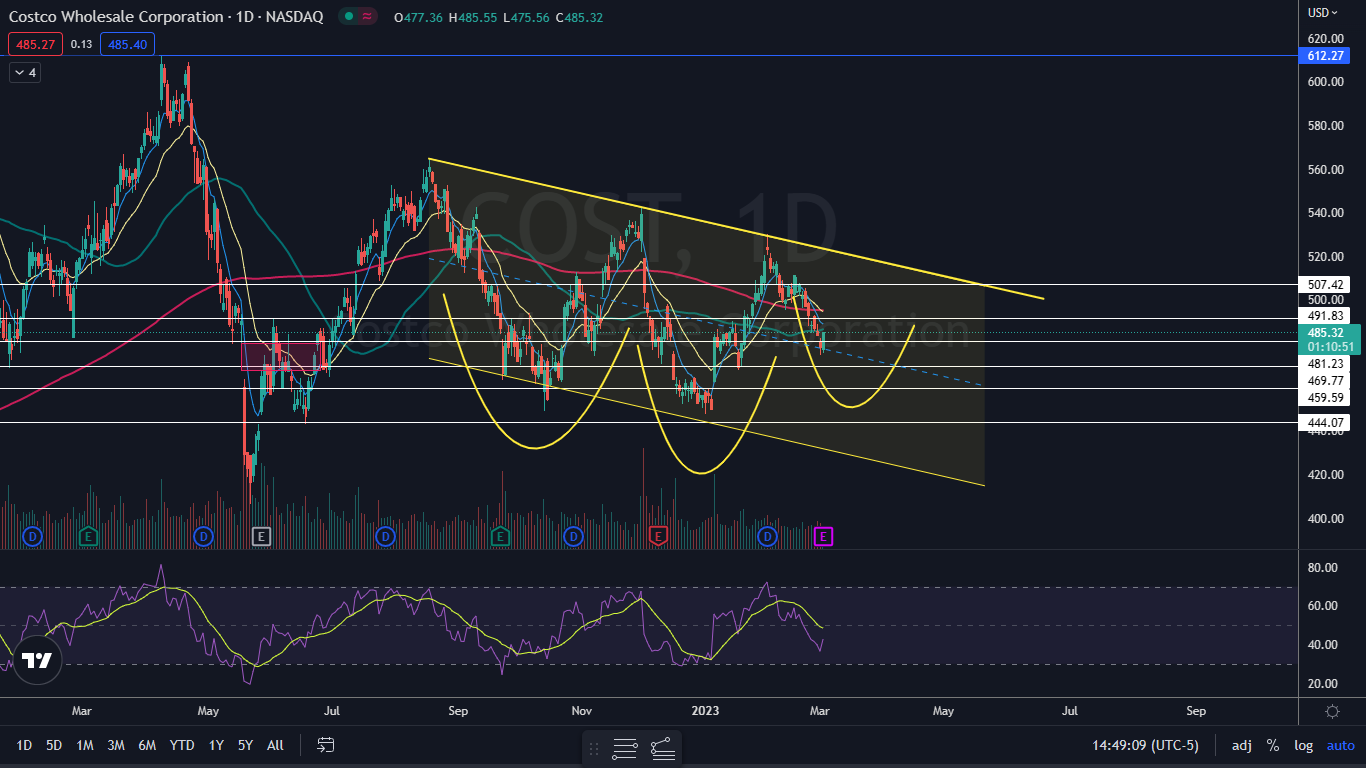
Task: Click the green earnings E marker near March
Action: click(x=87, y=537)
